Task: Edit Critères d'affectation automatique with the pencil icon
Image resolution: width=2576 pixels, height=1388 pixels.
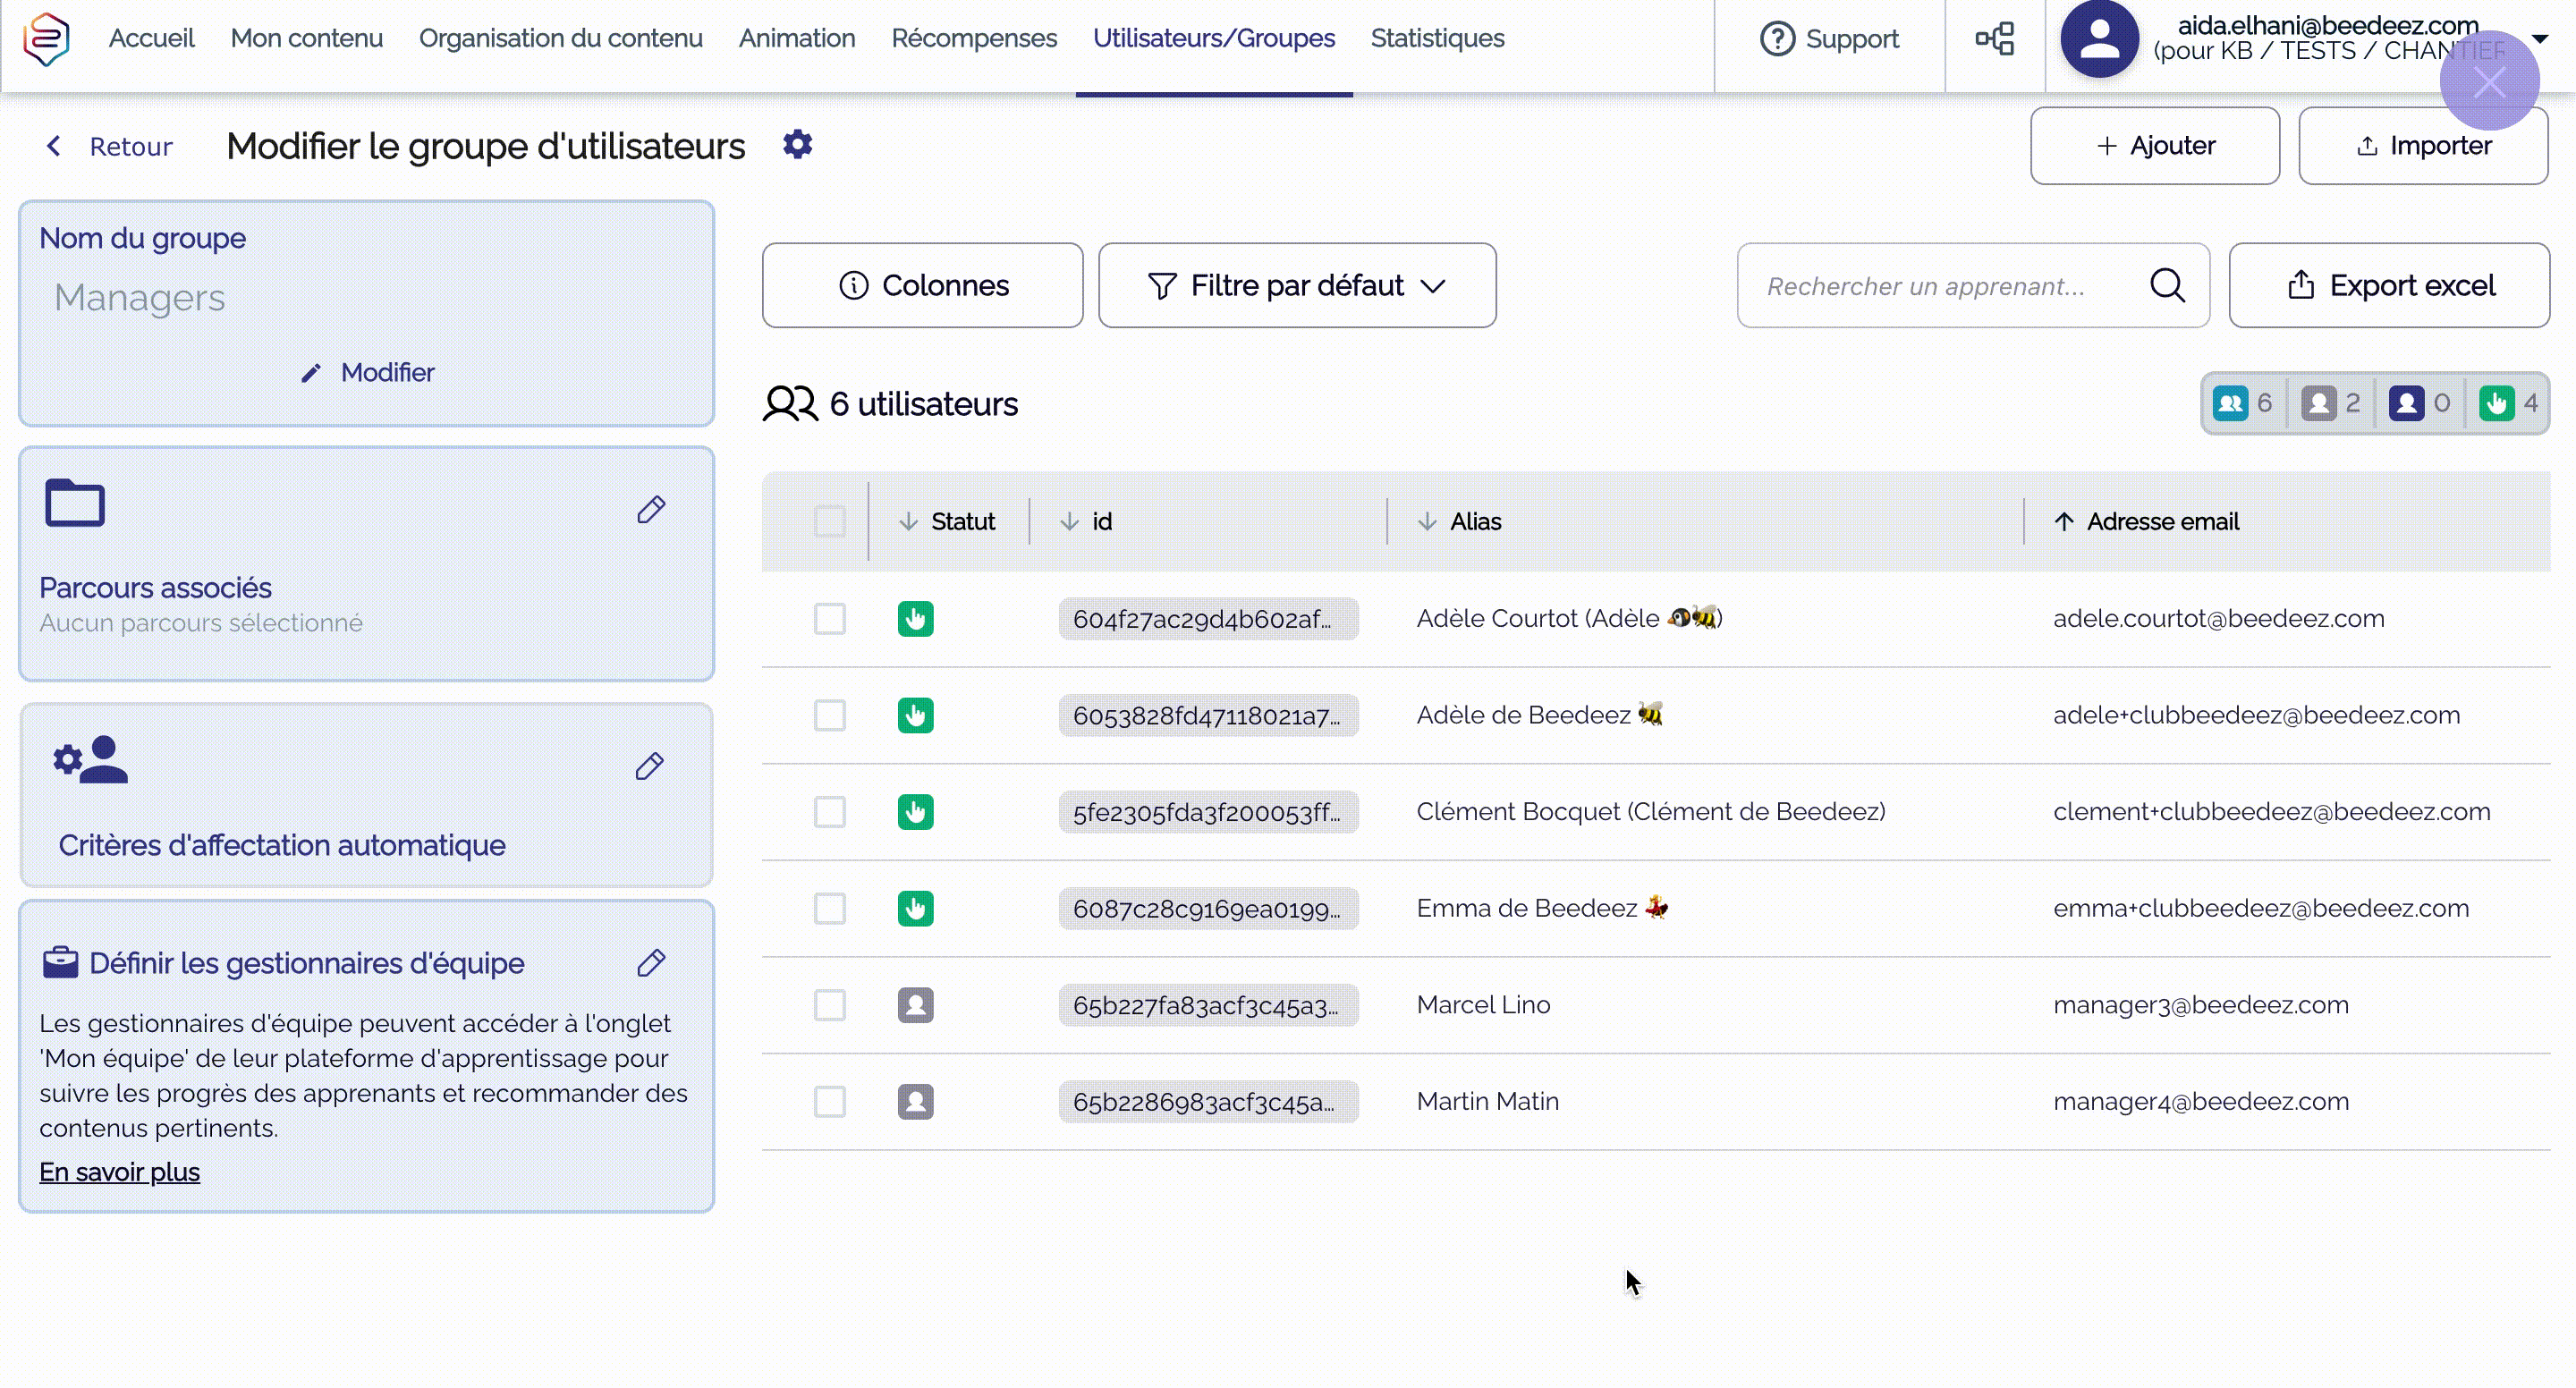Action: tap(650, 766)
